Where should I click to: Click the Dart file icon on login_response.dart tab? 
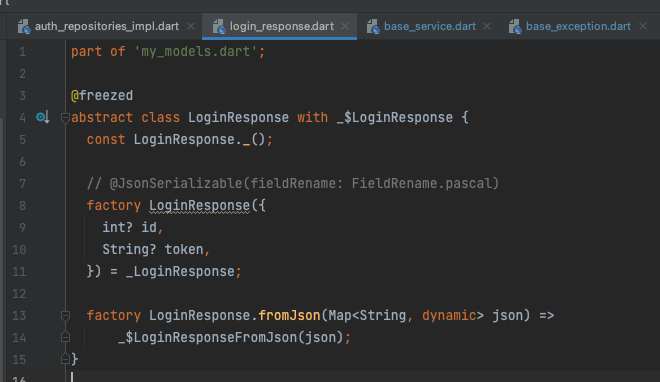pos(219,27)
